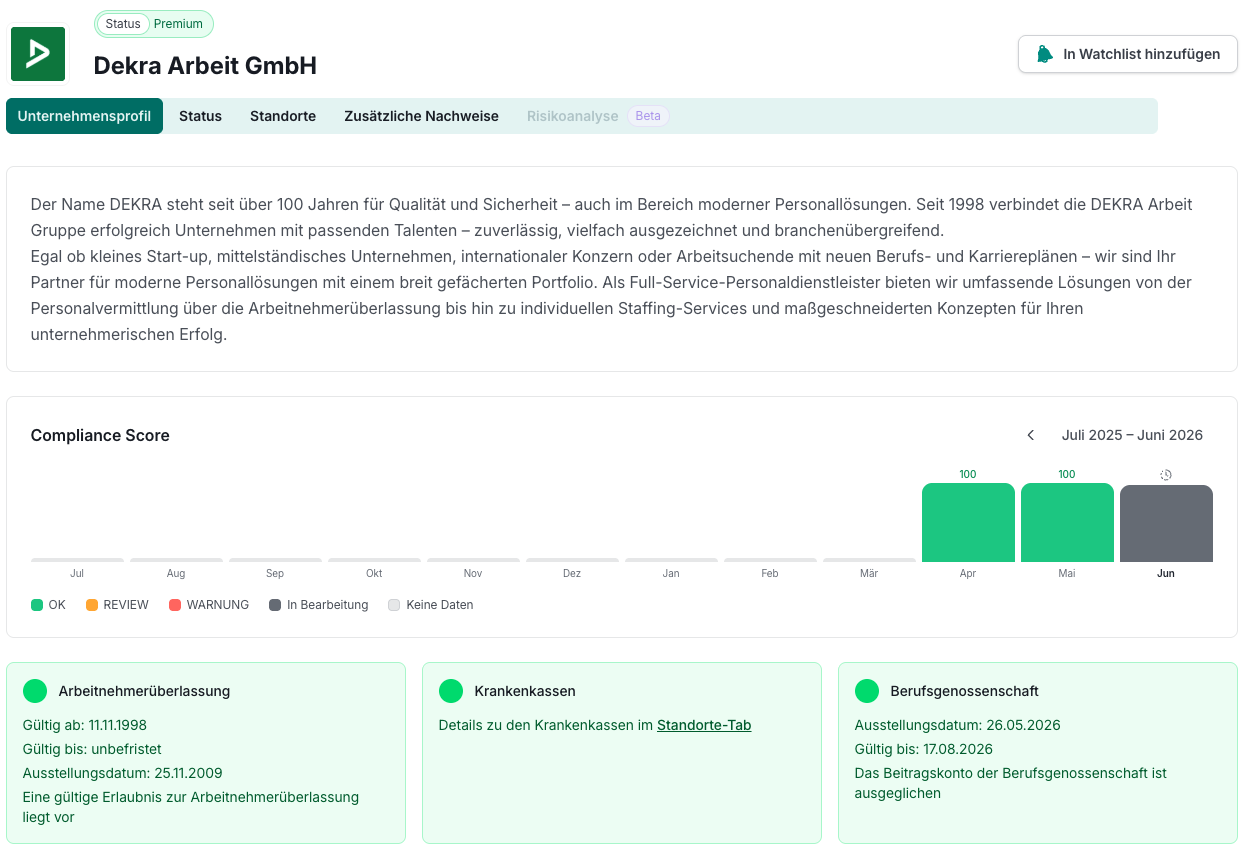Image resolution: width=1248 pixels, height=856 pixels.
Task: Select the green Mai bar in the chart
Action: [1067, 522]
